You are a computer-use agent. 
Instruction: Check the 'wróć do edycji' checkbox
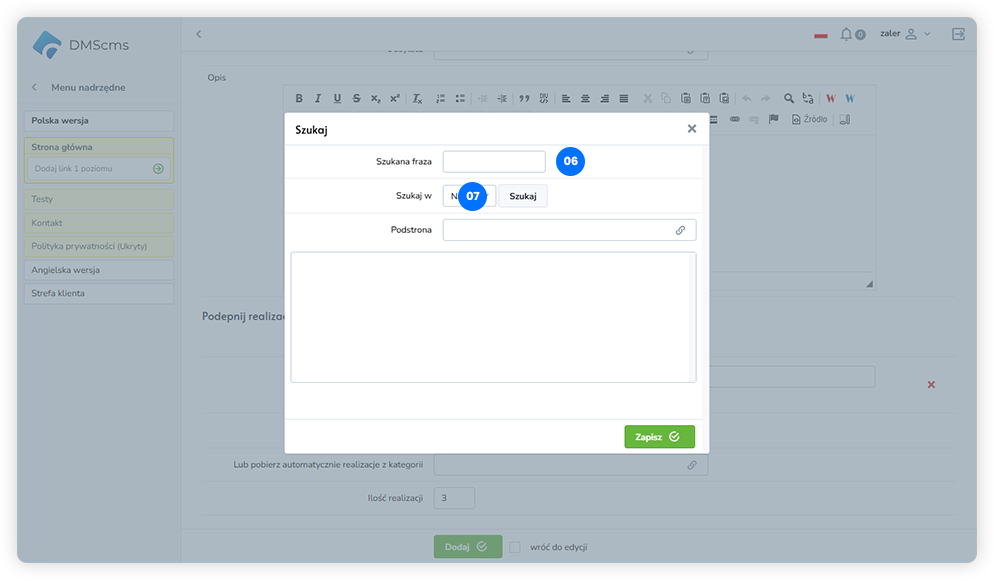tap(515, 547)
